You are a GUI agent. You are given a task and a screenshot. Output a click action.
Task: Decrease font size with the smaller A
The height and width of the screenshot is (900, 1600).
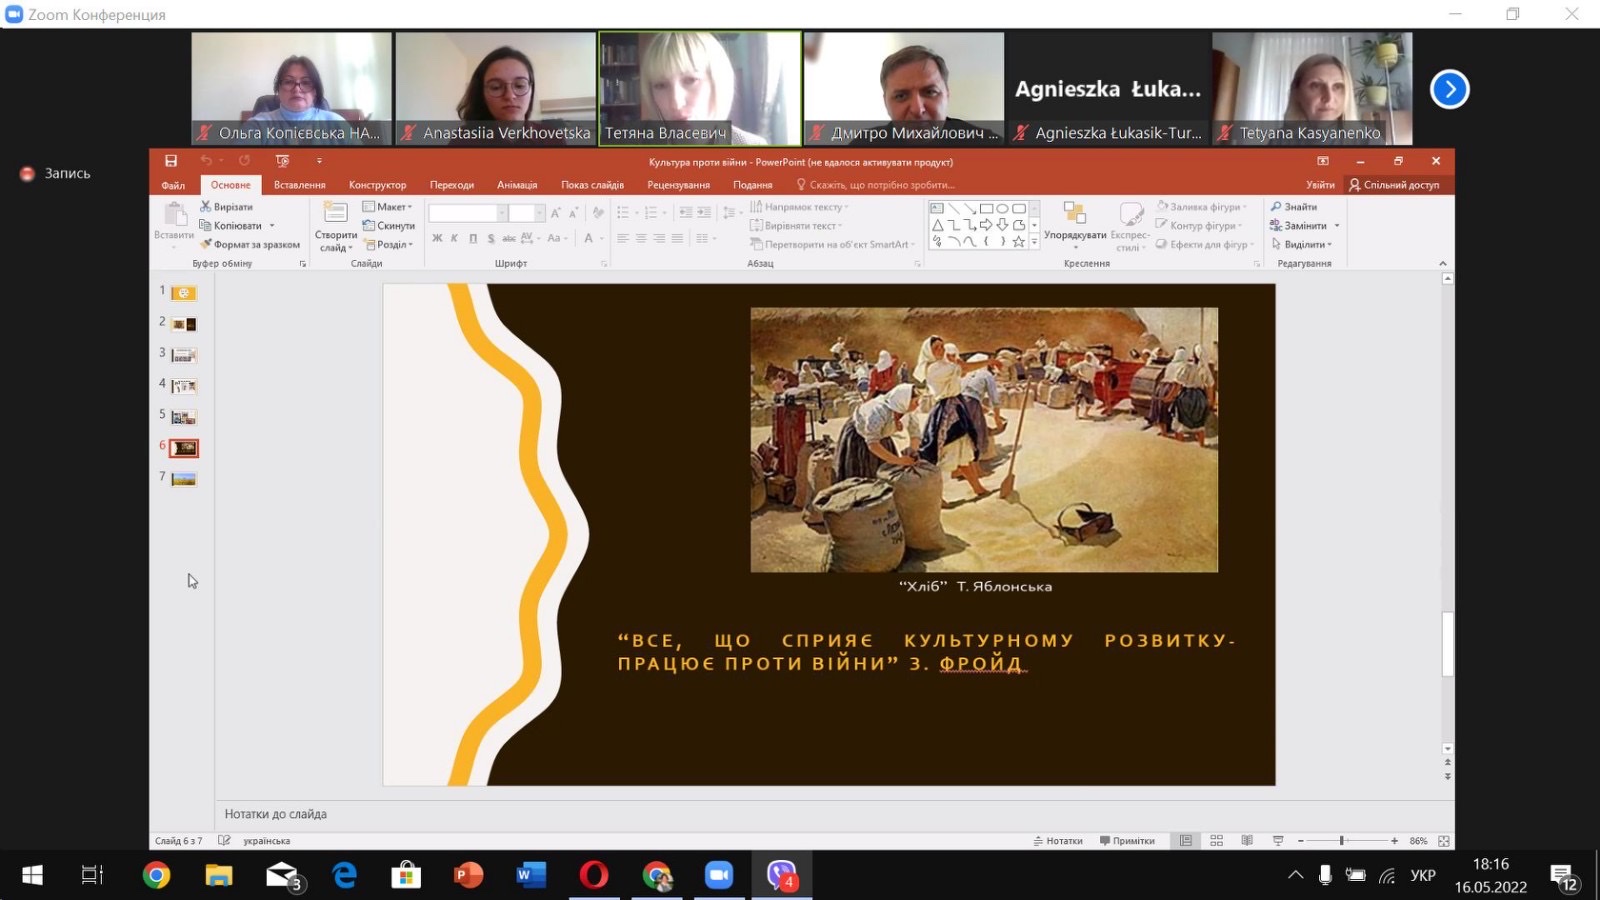pyautogui.click(x=573, y=213)
